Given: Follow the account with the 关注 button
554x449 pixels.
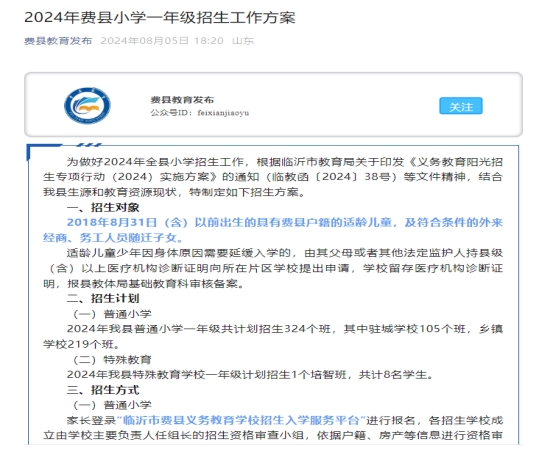Looking at the screenshot, I should pyautogui.click(x=461, y=106).
